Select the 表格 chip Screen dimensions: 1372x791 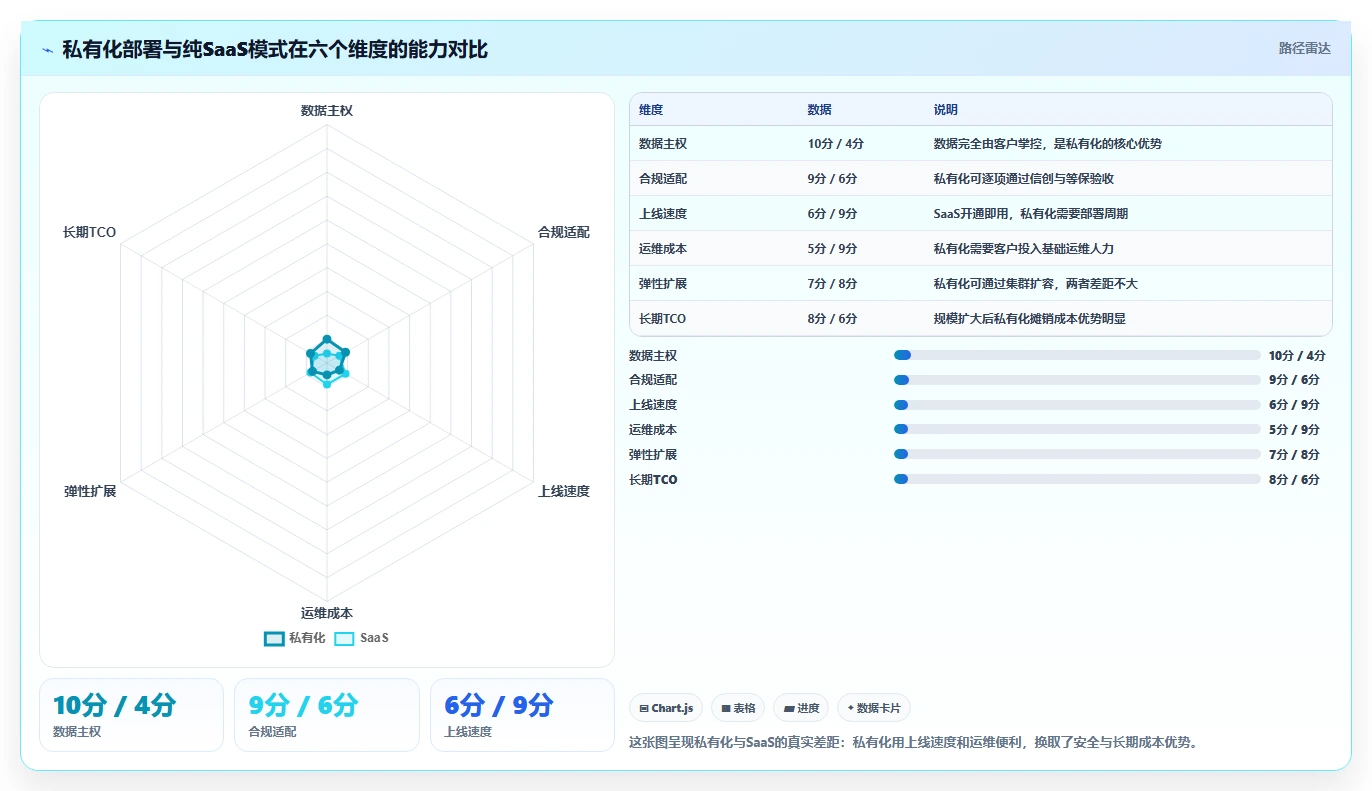[x=738, y=708]
